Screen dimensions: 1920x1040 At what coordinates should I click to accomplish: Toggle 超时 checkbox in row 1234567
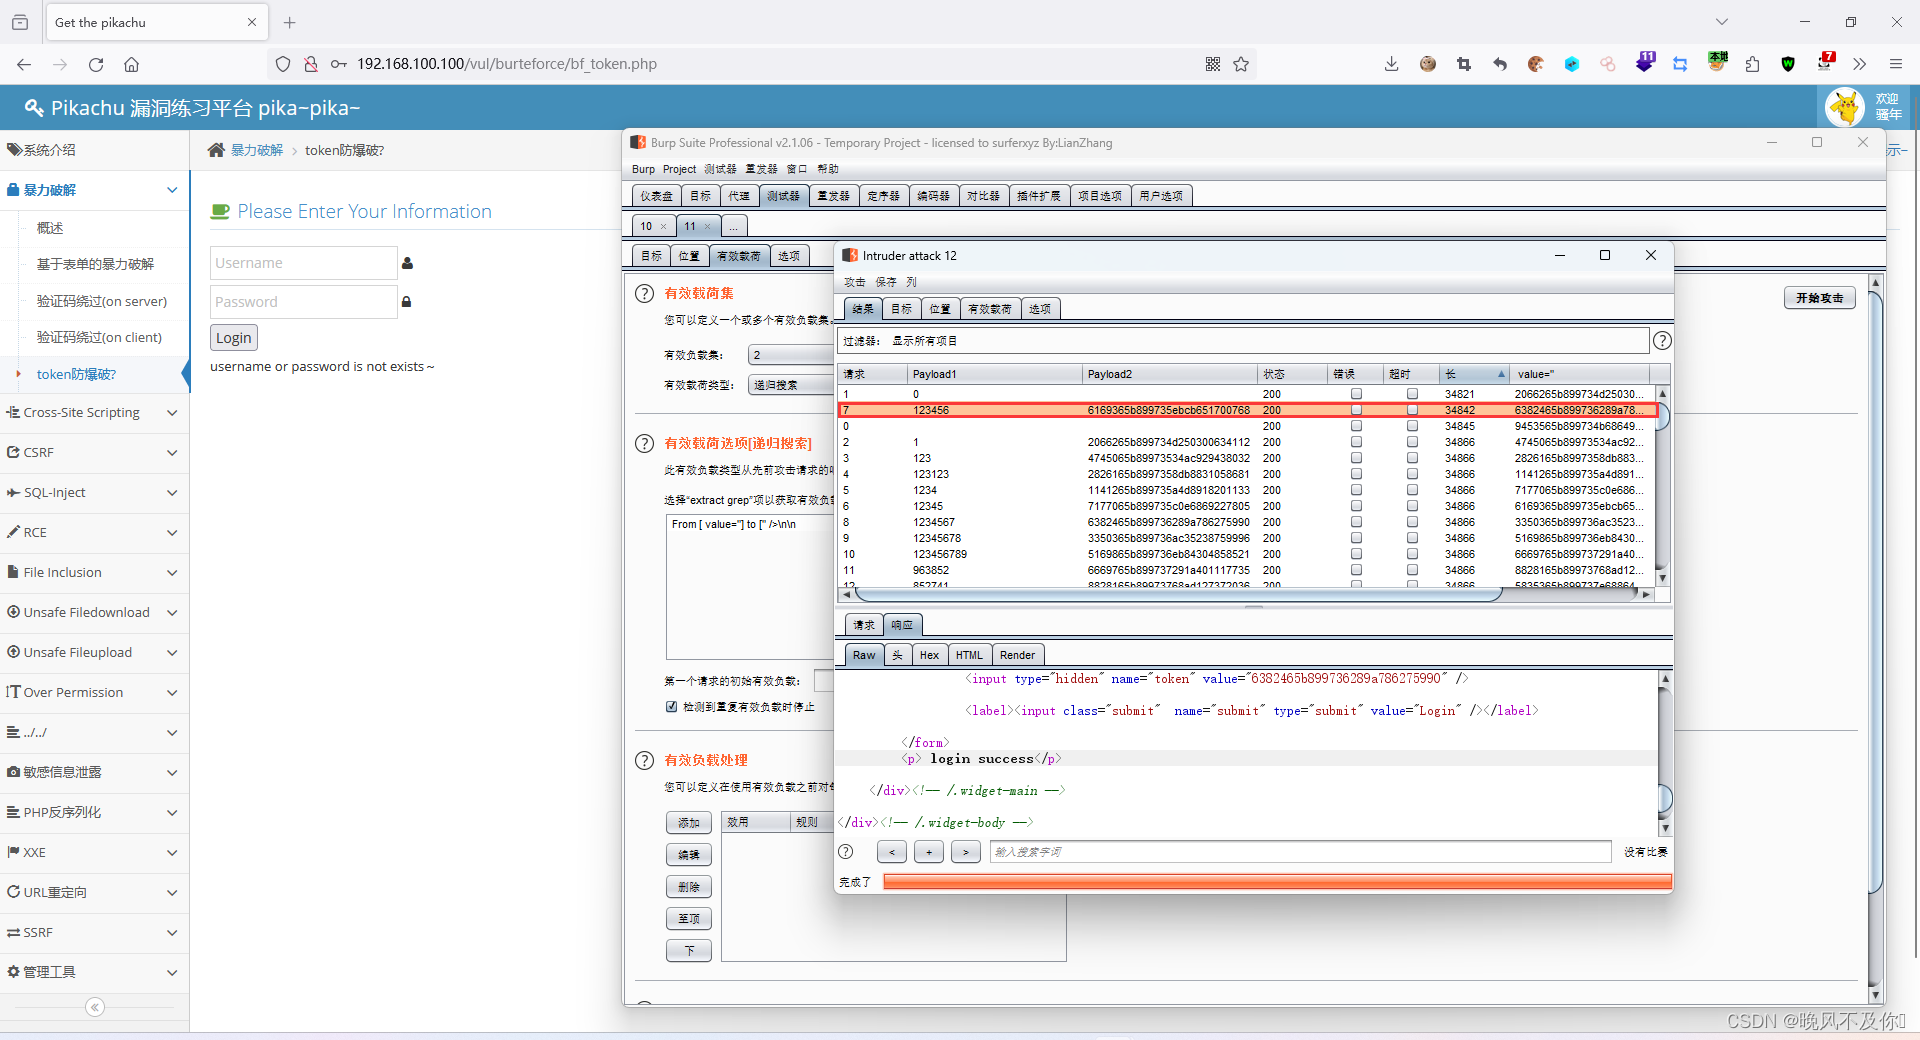1412,522
